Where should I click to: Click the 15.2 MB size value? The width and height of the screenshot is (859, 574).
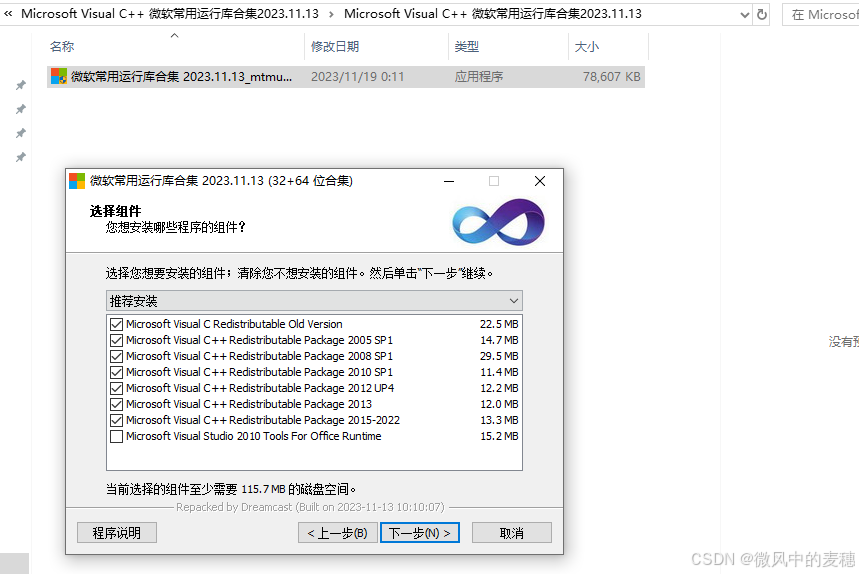click(499, 437)
